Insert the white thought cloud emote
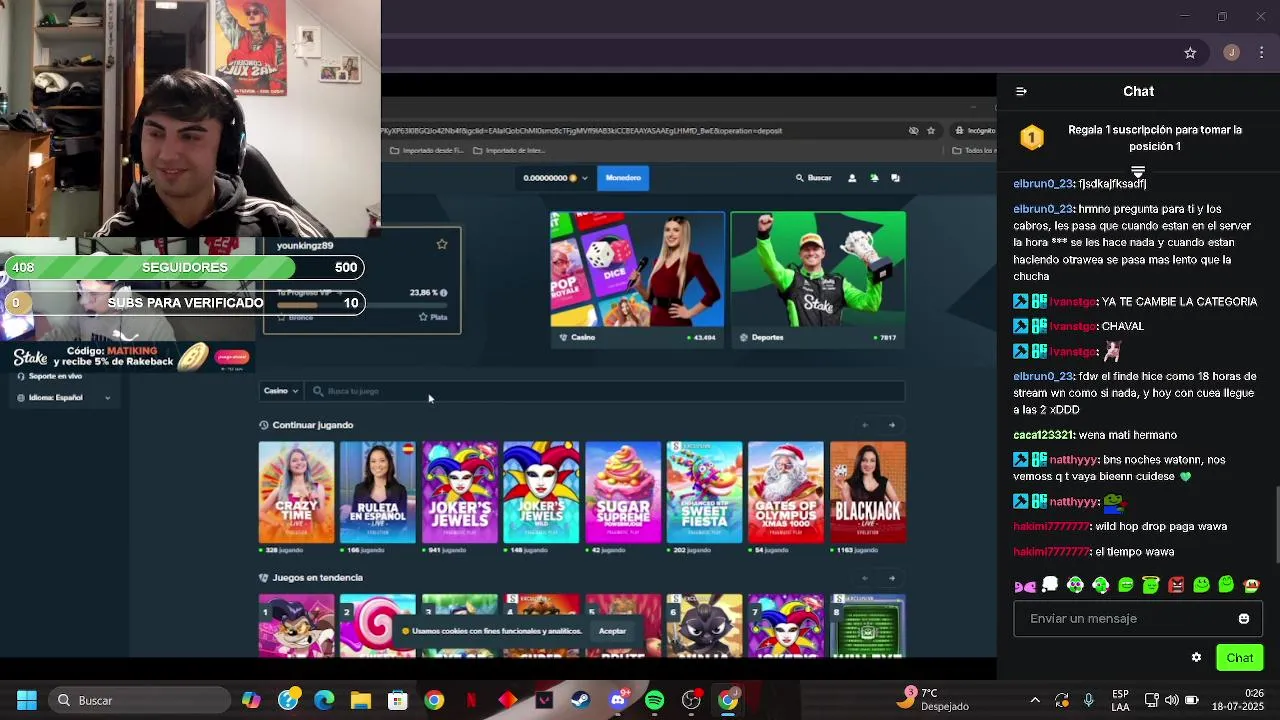 [1050, 584]
